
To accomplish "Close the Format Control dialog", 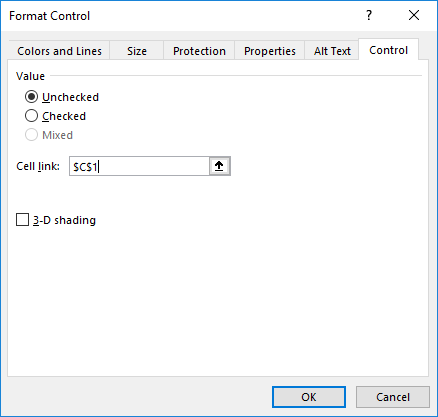I will [414, 15].
